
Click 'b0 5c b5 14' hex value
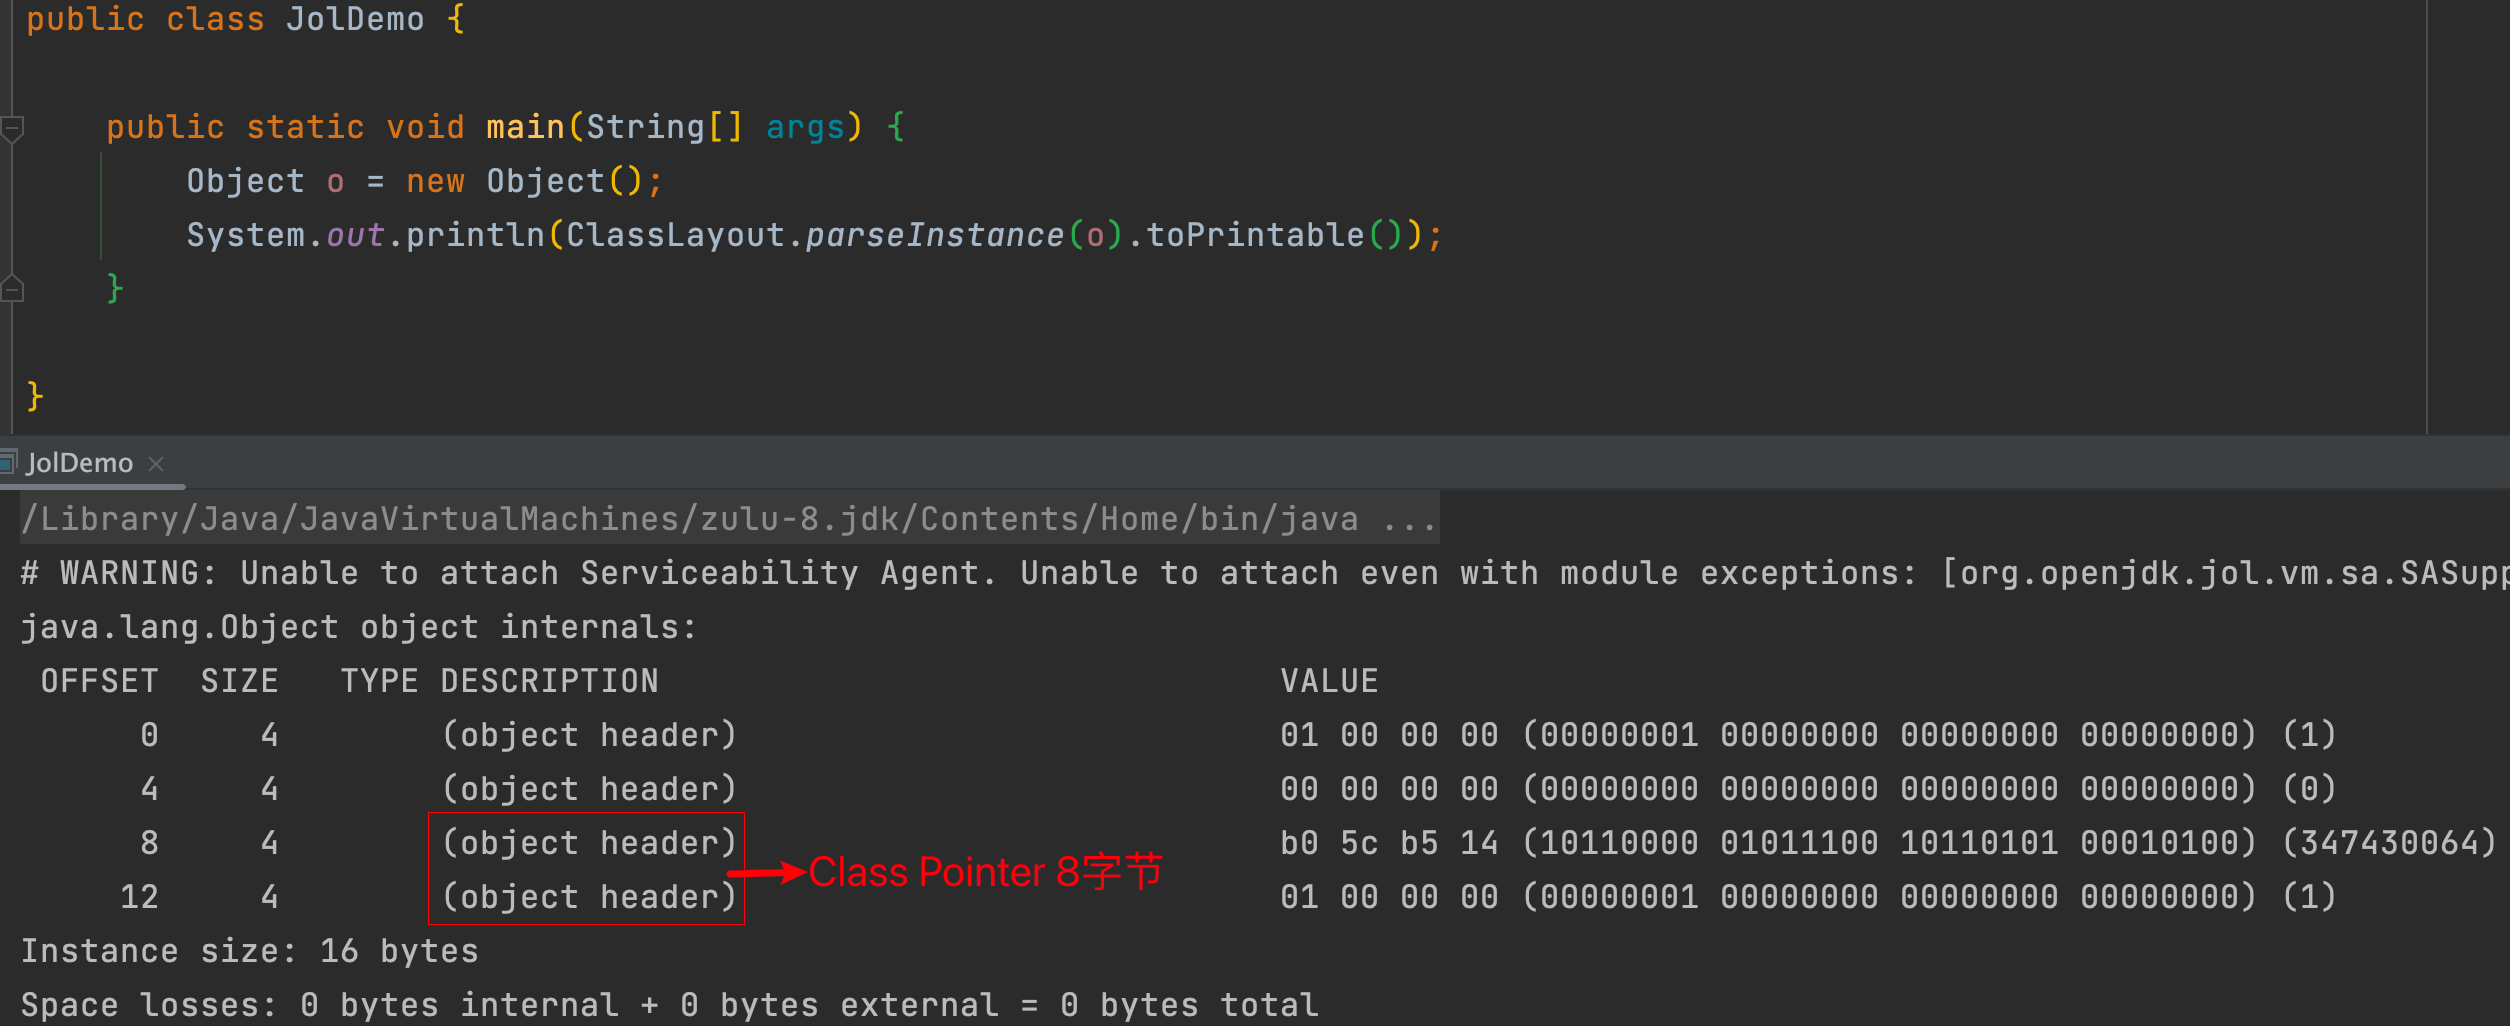pos(1389,843)
